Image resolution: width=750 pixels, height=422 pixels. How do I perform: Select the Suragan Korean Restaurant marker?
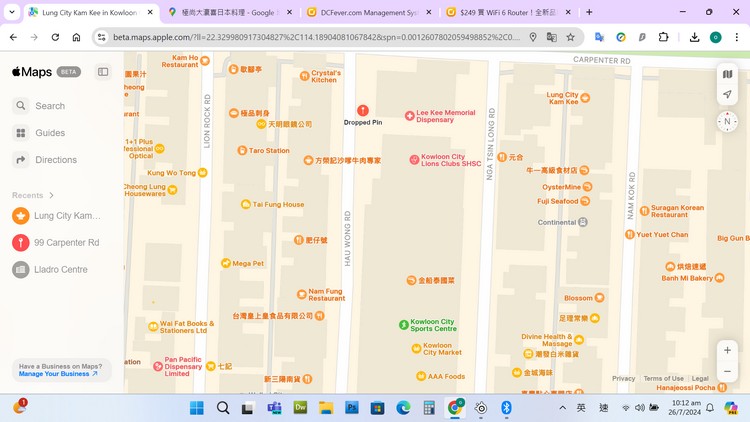coord(644,211)
